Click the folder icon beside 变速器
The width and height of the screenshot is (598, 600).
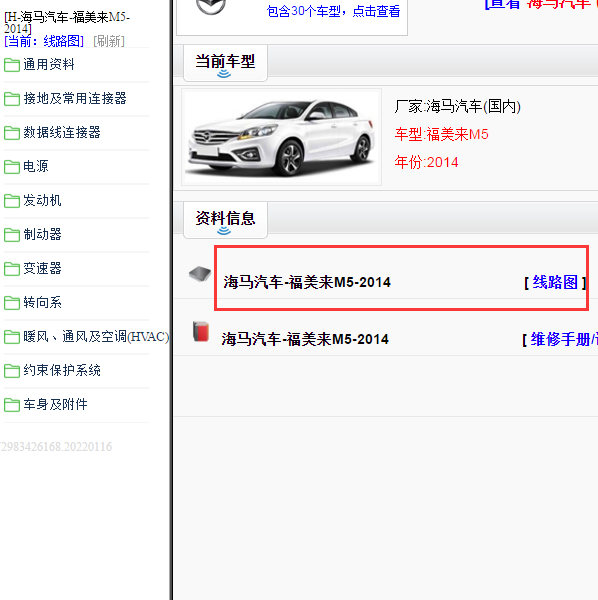(11, 269)
